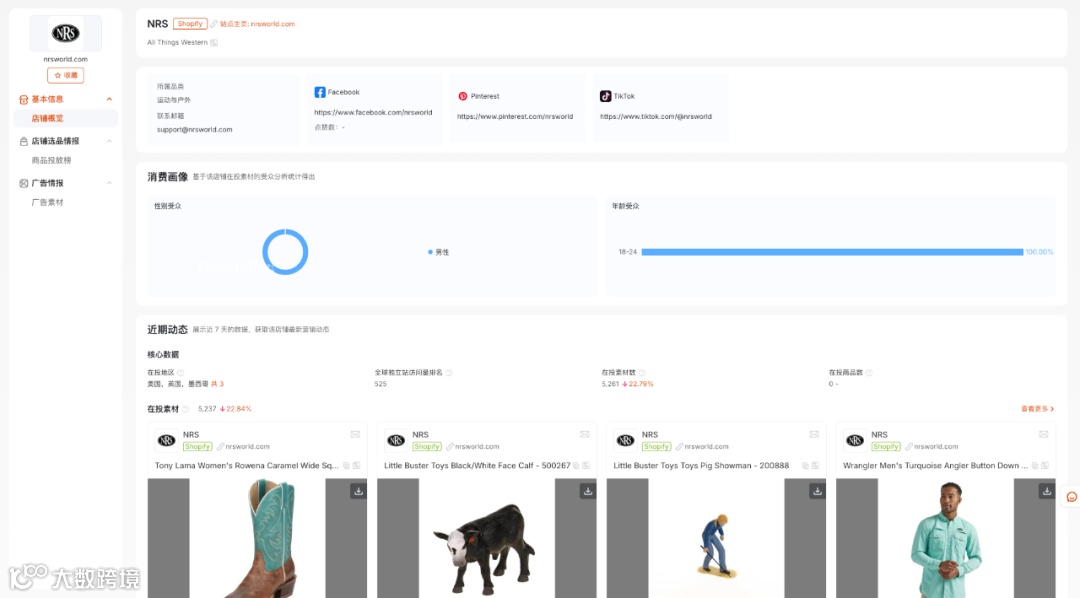Copy the Tony Lama Women's Rowena title
Image resolution: width=1080 pixels, height=598 pixels.
346,466
